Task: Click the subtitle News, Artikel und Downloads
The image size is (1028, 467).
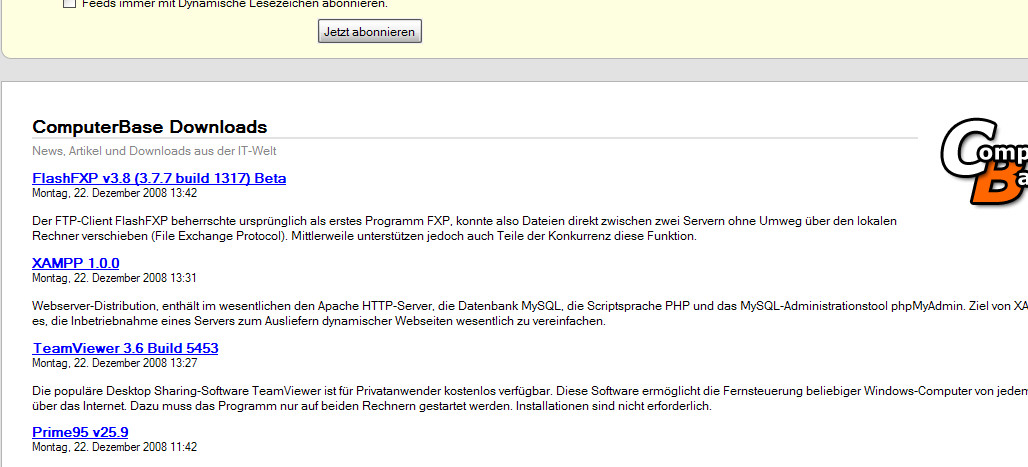Action: [x=154, y=151]
